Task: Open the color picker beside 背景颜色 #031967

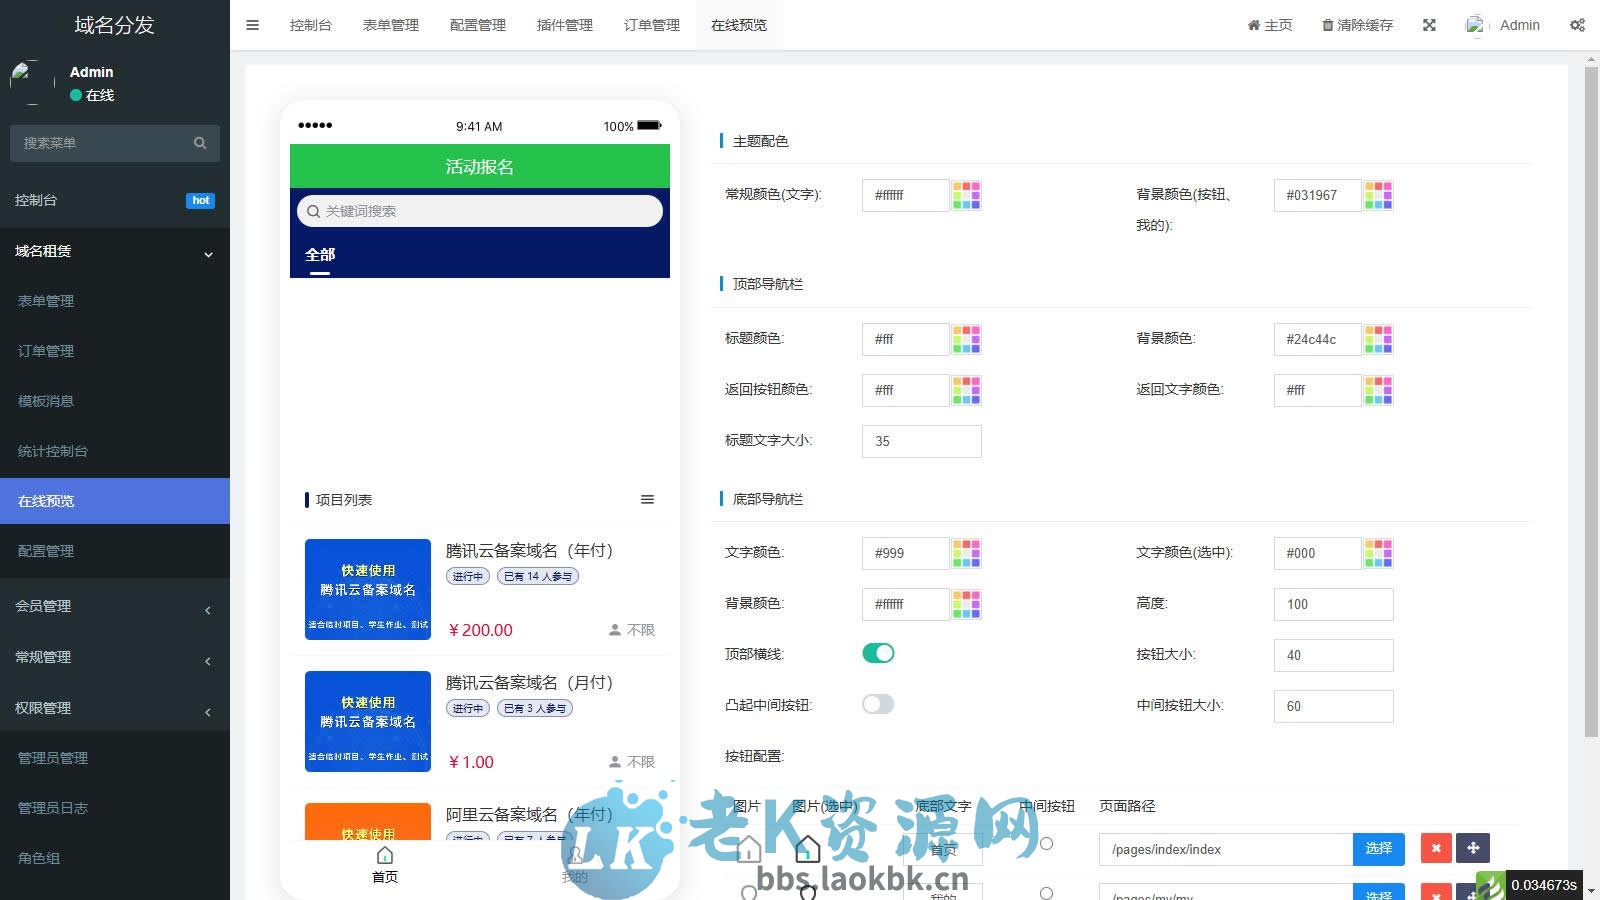Action: tap(1379, 195)
